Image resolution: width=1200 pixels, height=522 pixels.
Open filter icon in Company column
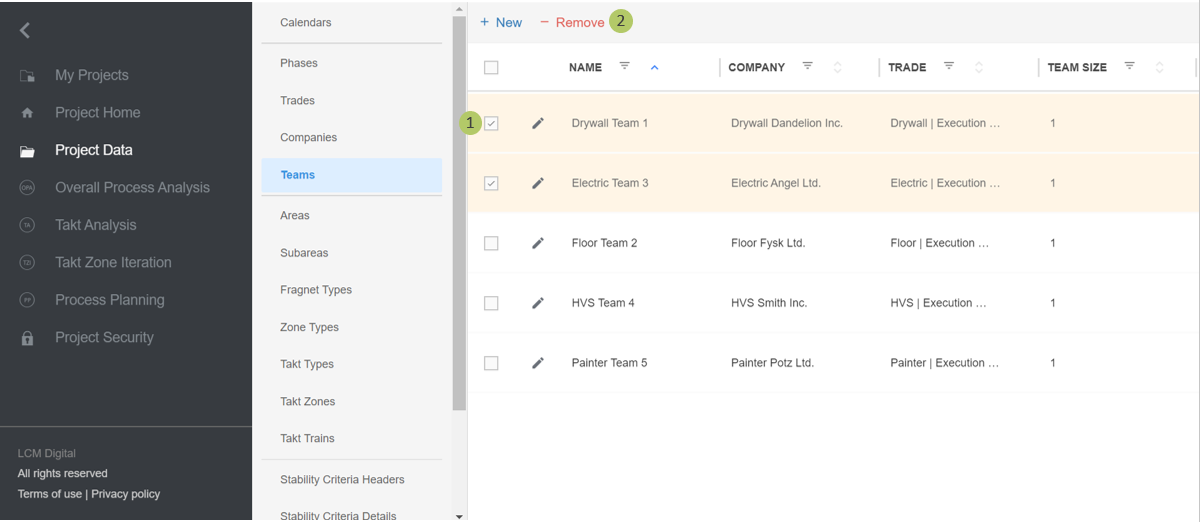[x=807, y=67]
